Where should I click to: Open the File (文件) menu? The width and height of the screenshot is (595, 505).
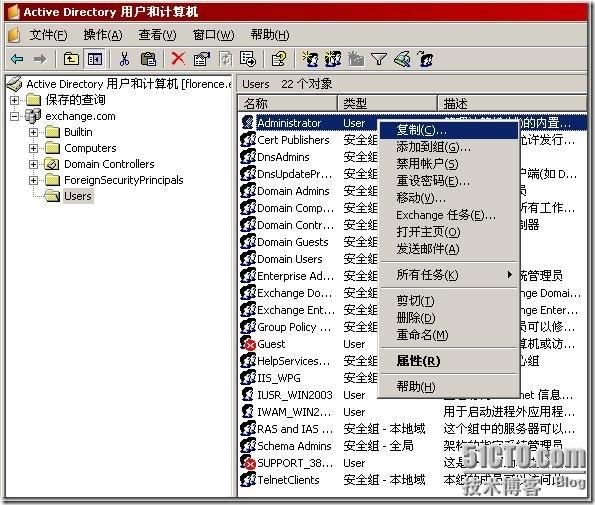tap(48, 35)
